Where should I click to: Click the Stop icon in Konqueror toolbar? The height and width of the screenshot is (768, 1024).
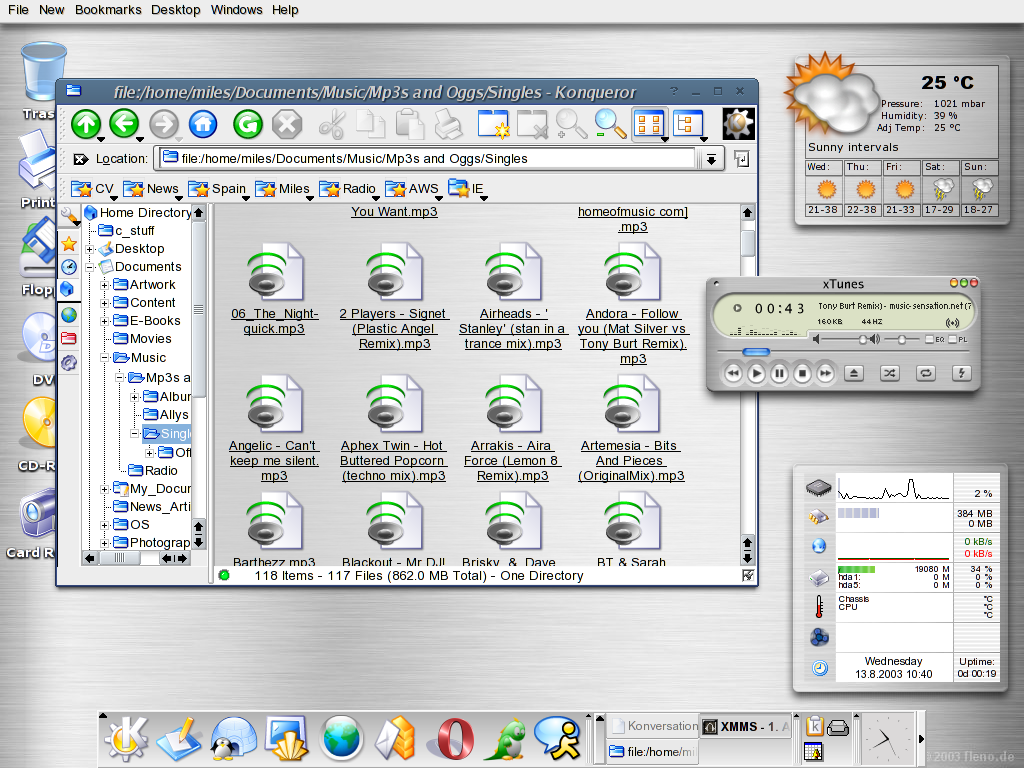[x=287, y=123]
